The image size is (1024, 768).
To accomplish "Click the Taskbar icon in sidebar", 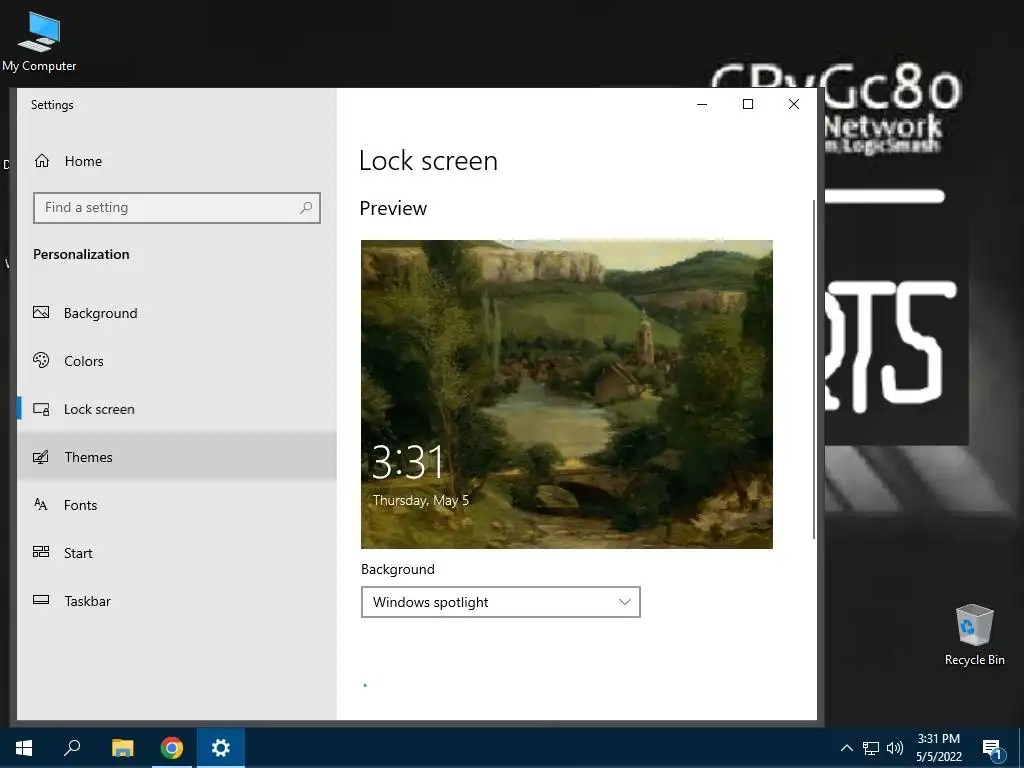I will (41, 600).
